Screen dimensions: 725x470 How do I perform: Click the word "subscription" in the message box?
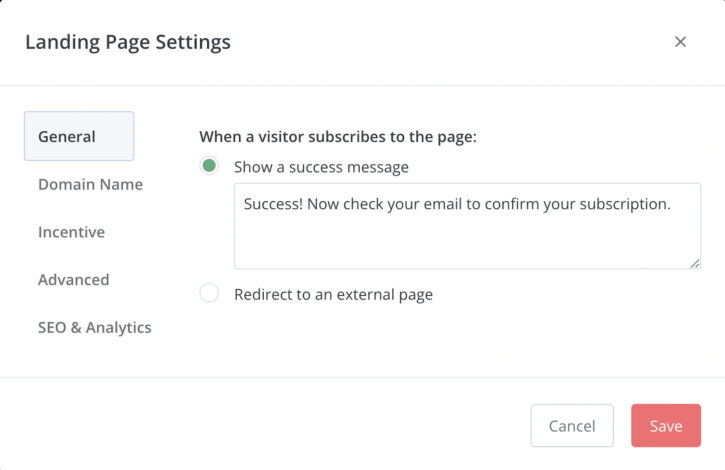(x=621, y=203)
